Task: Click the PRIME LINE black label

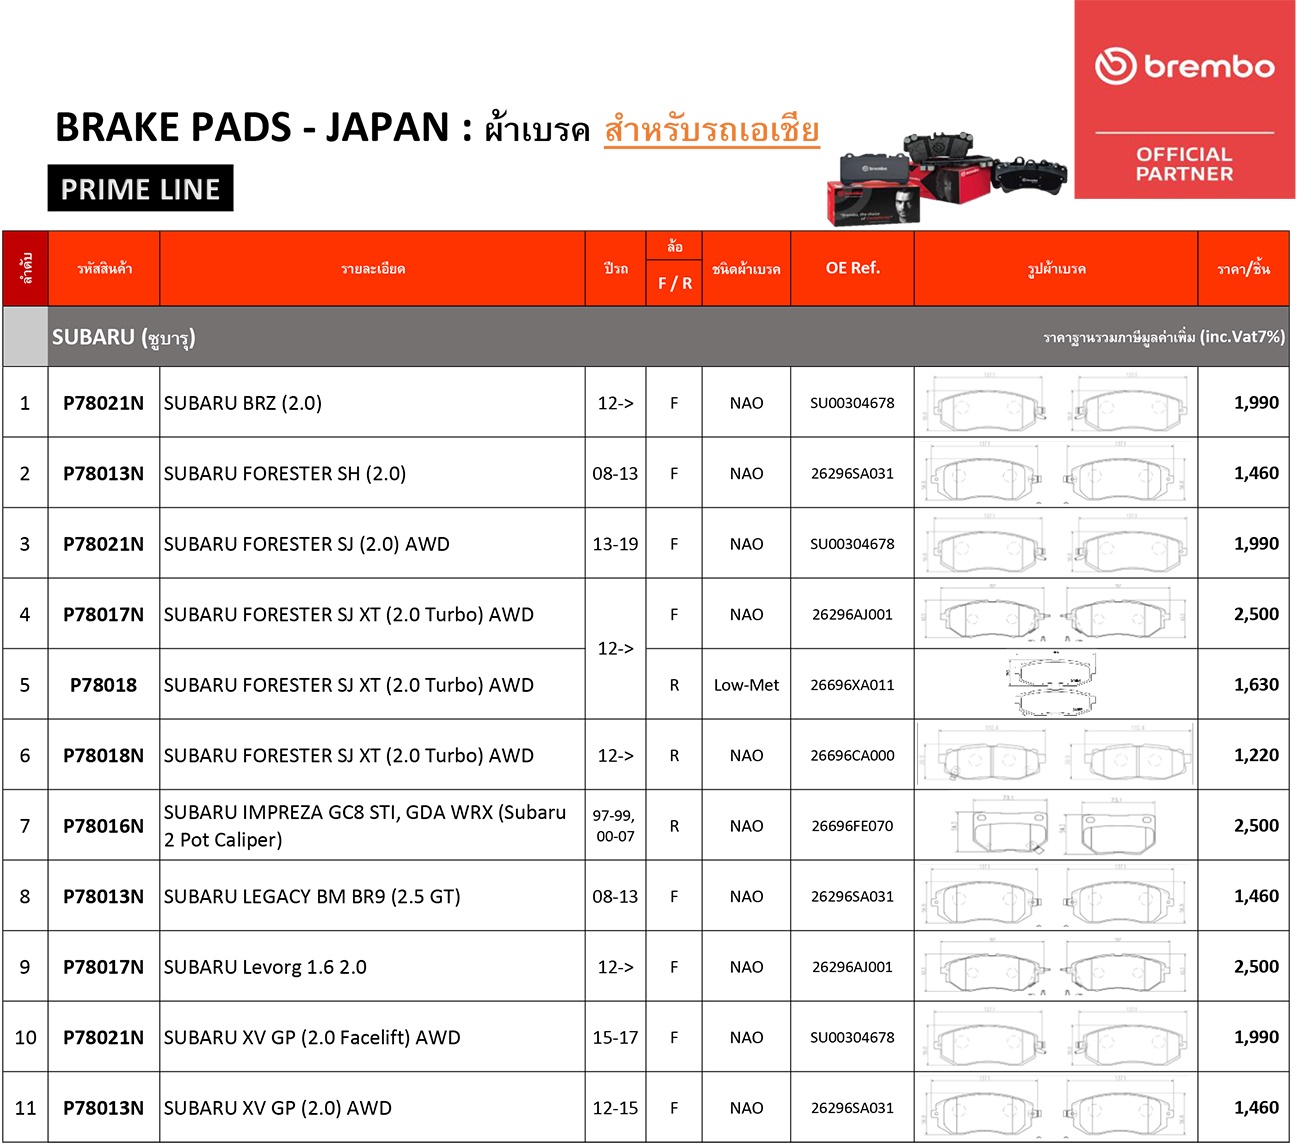Action: coord(140,188)
